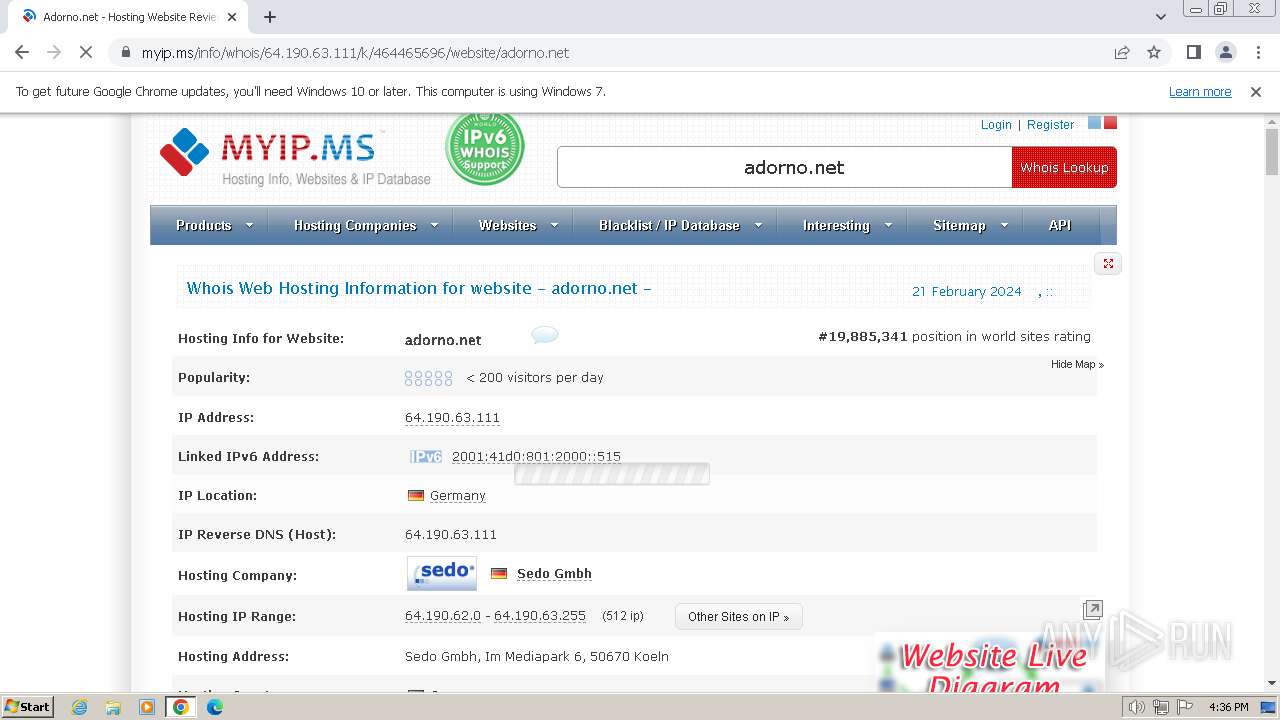This screenshot has height=720, width=1280.
Task: Close the adorno.net browser tab
Action: pyautogui.click(x=232, y=17)
